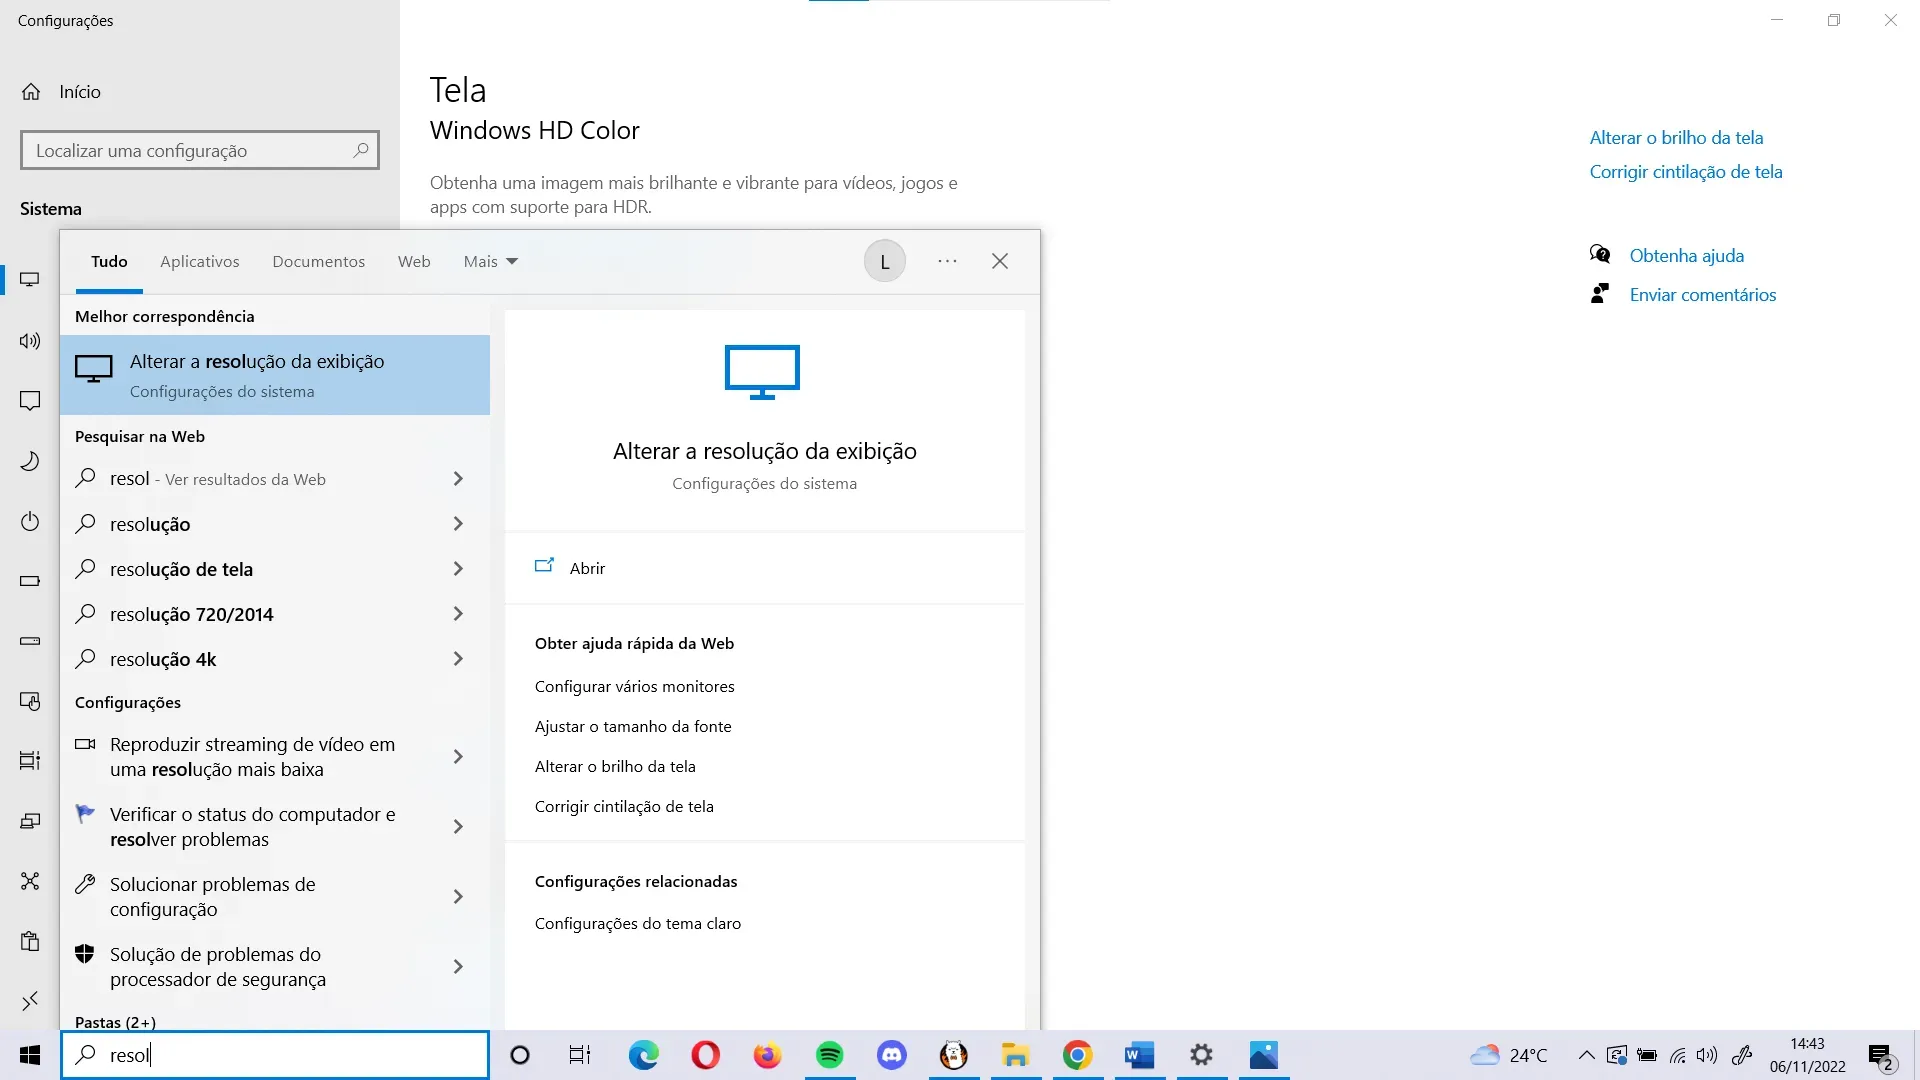Open the Mais dropdown in search tabs

[491, 262]
